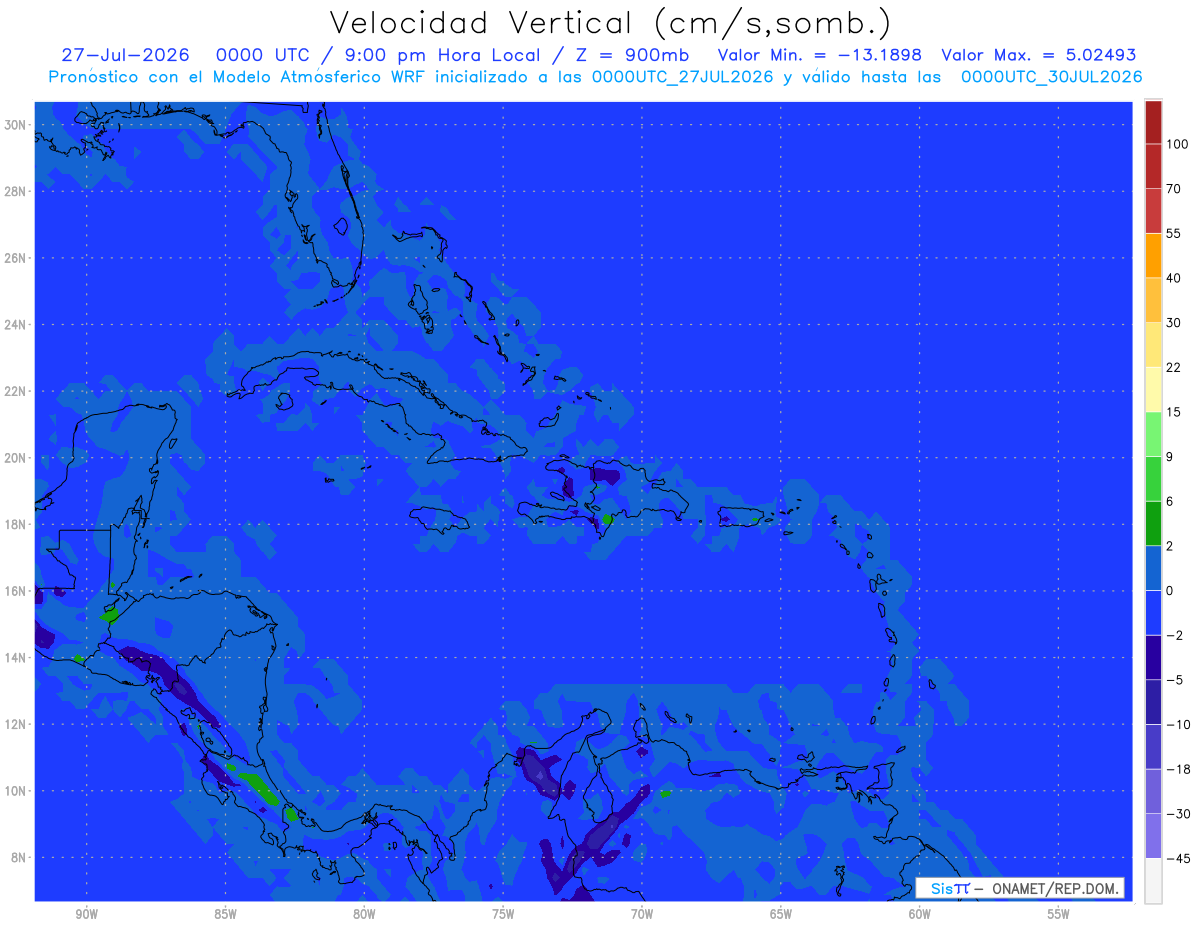Click the latitude label '8N'

(x=20, y=858)
